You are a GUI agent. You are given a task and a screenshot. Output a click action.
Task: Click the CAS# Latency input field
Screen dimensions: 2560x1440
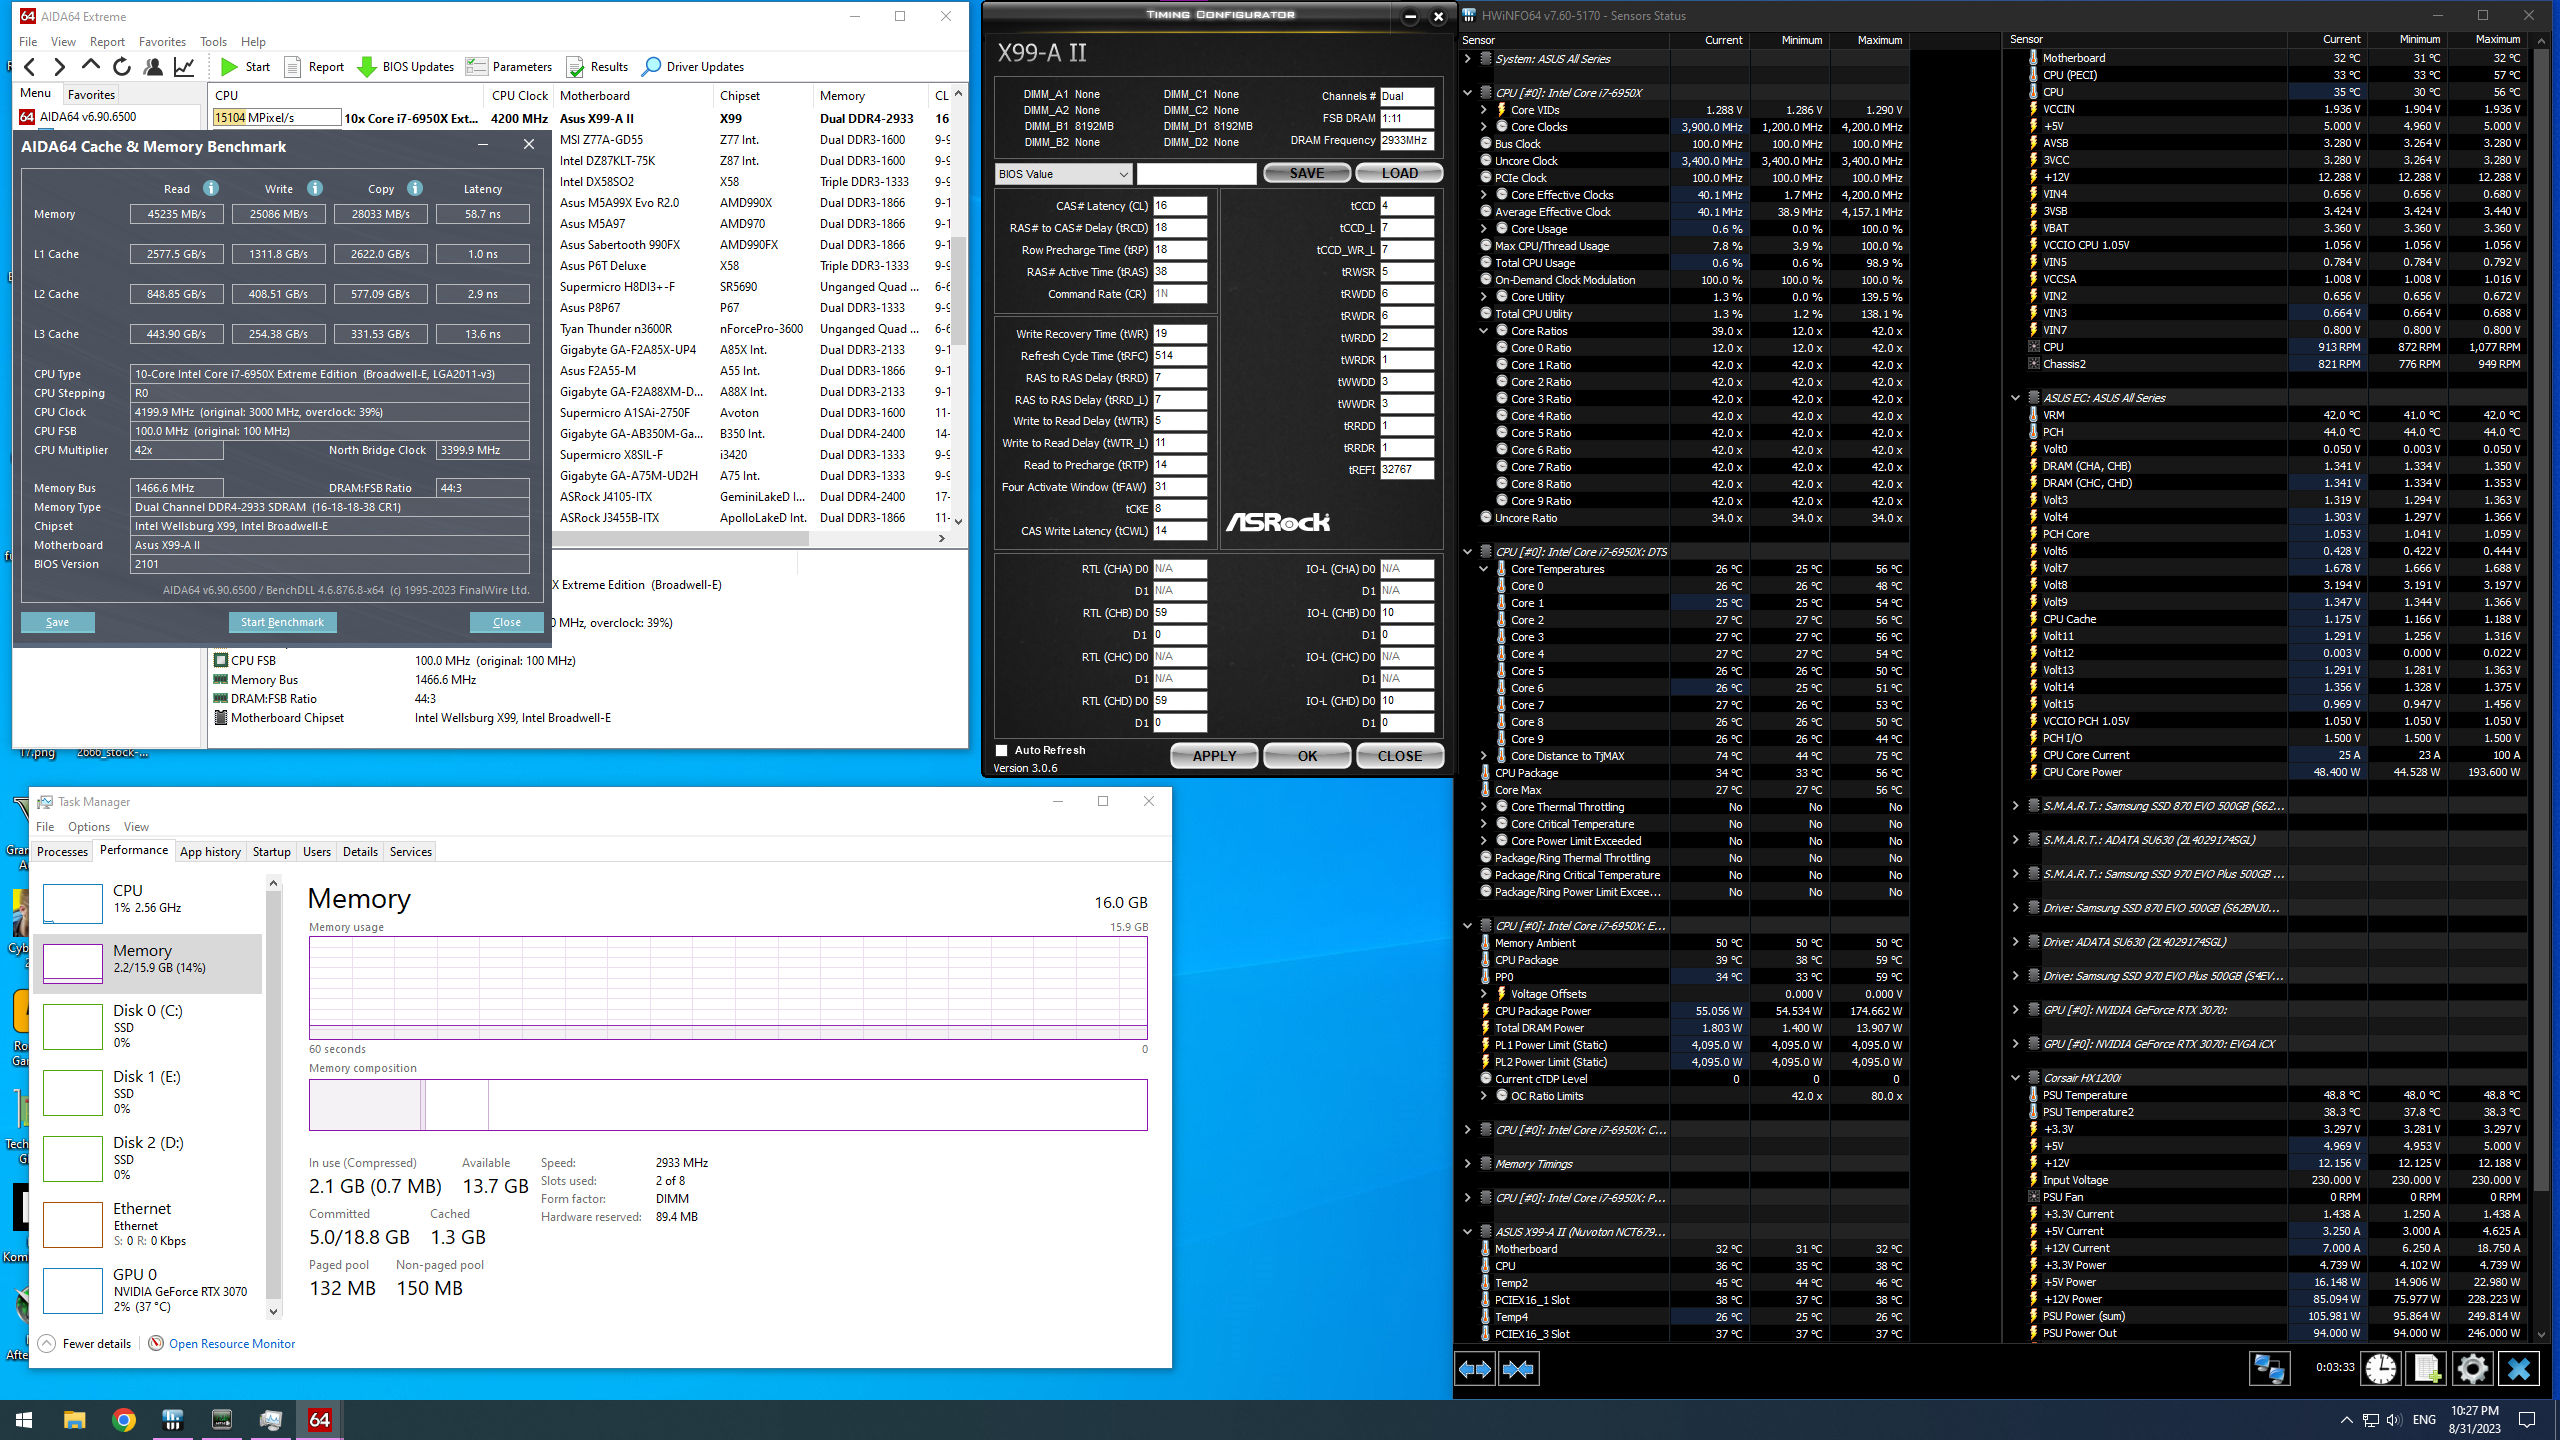point(1180,206)
